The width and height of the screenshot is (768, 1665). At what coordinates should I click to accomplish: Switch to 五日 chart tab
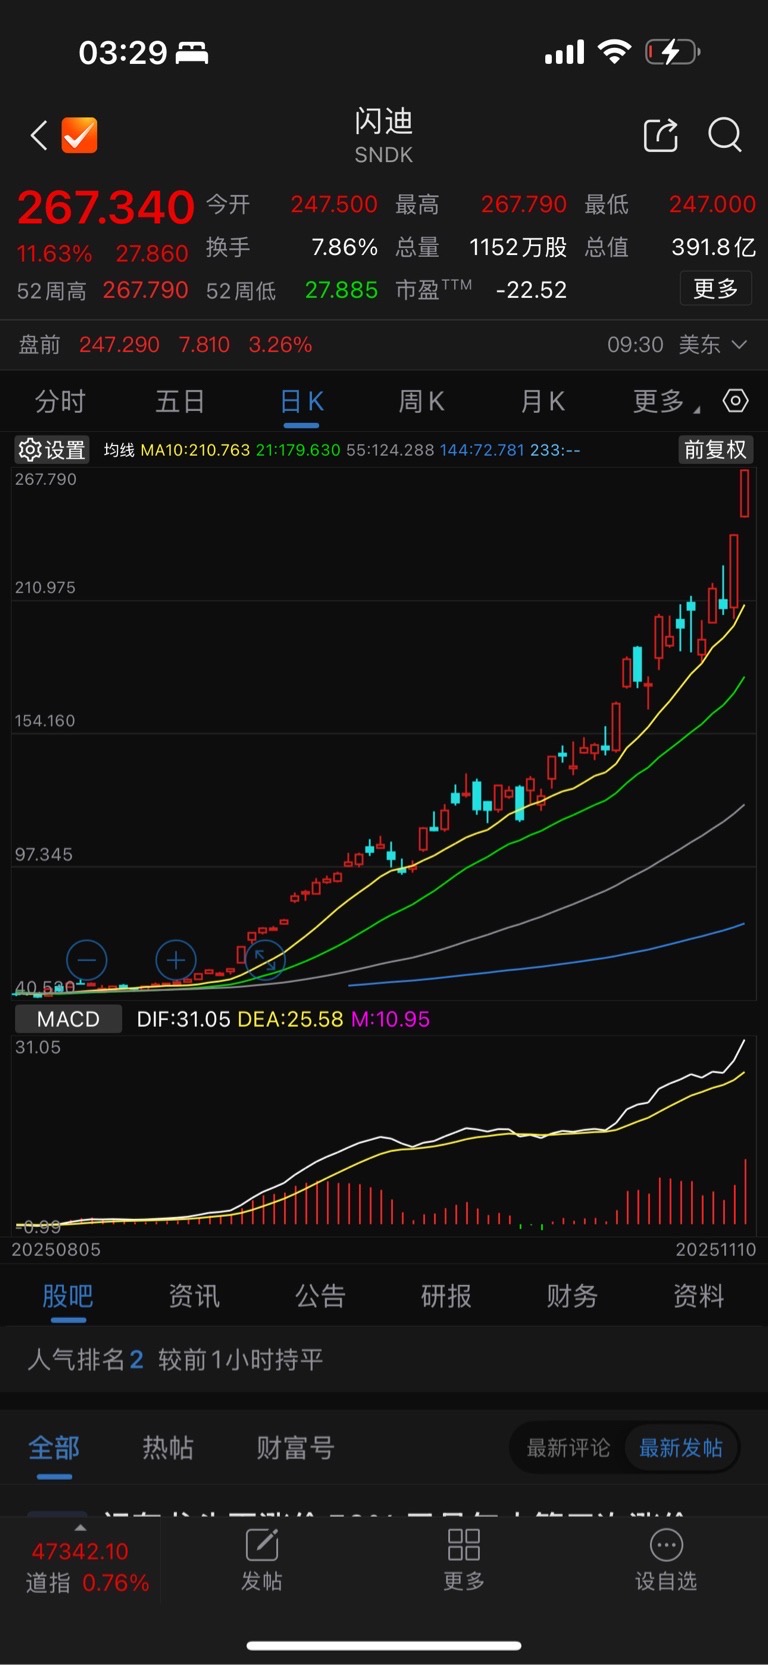[180, 402]
